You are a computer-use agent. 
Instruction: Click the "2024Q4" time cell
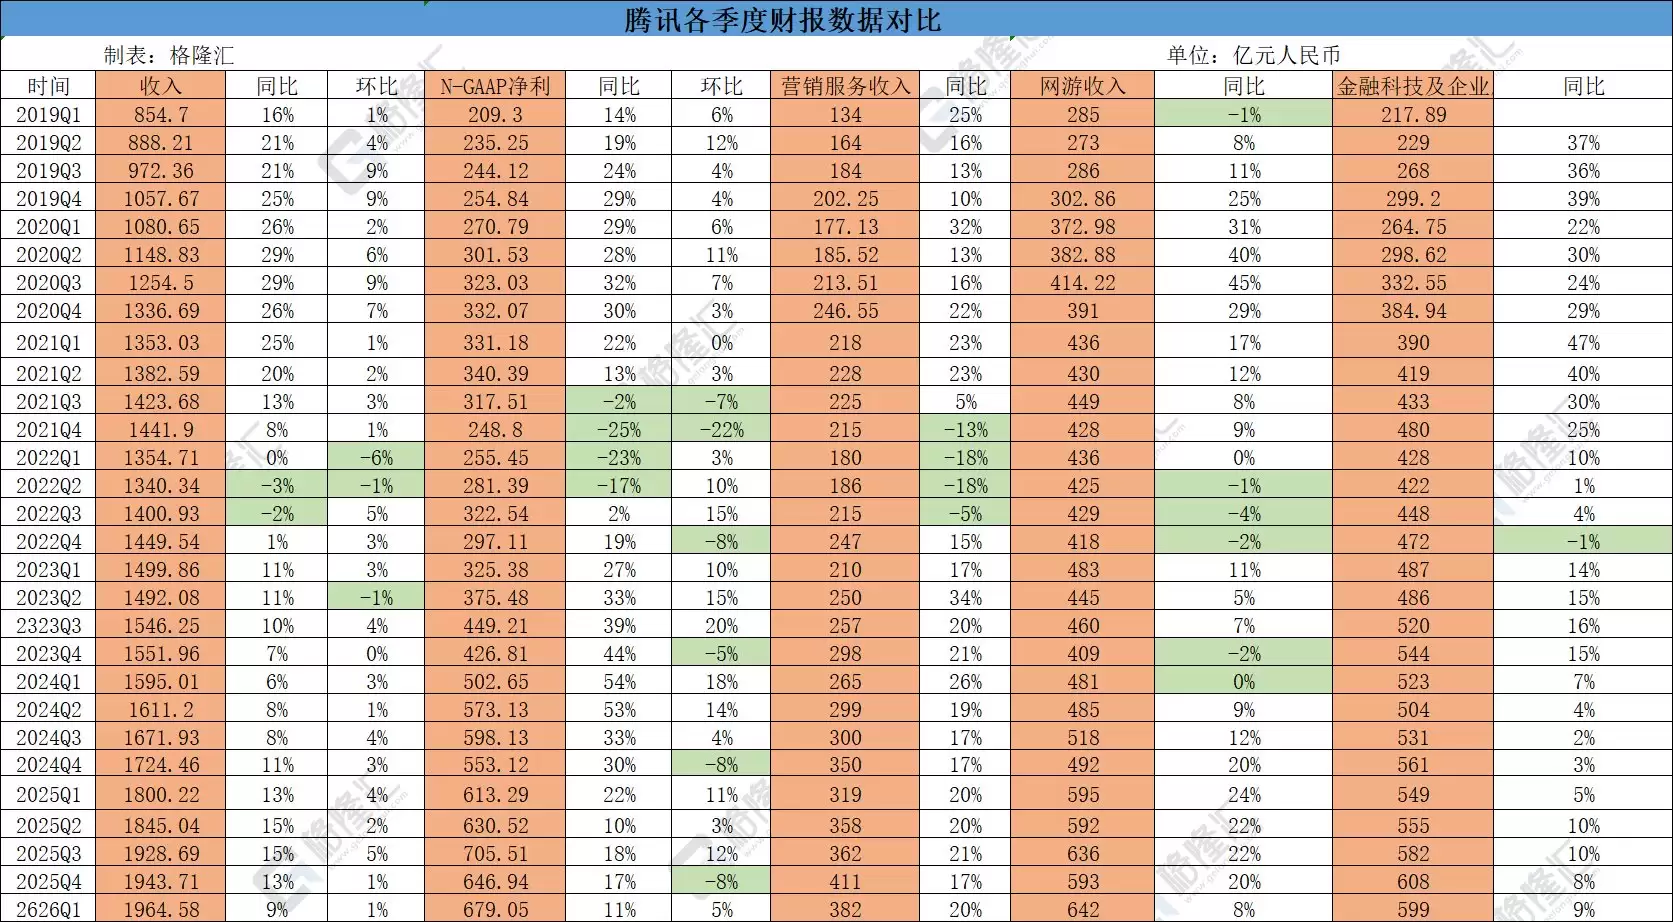49,765
